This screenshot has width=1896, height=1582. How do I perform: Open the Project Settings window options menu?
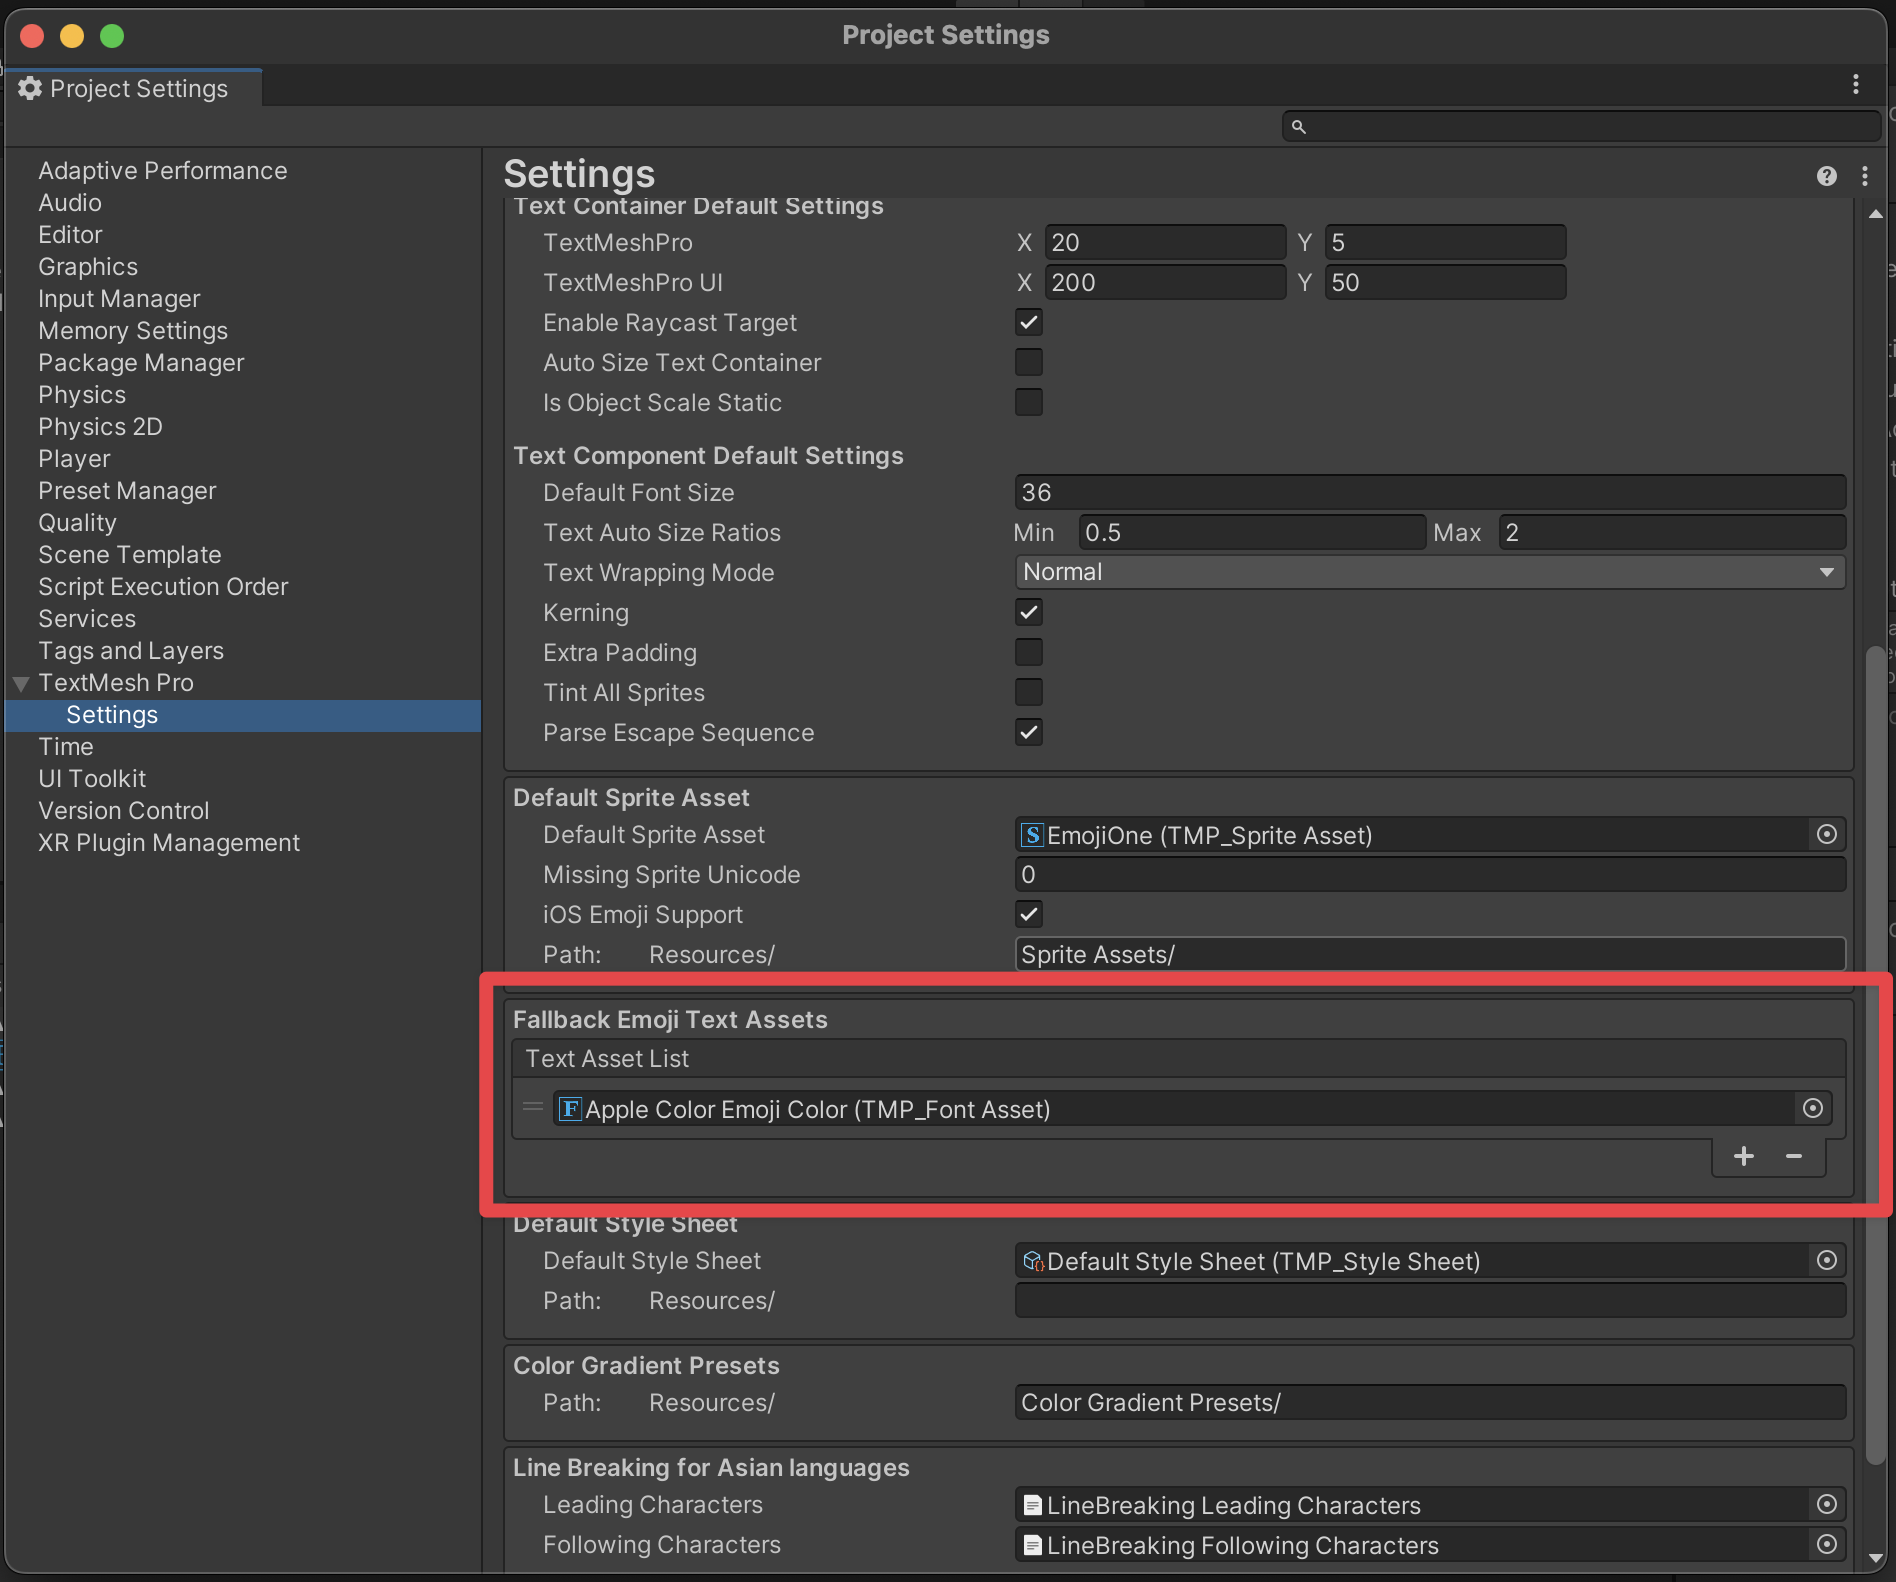coord(1855,85)
